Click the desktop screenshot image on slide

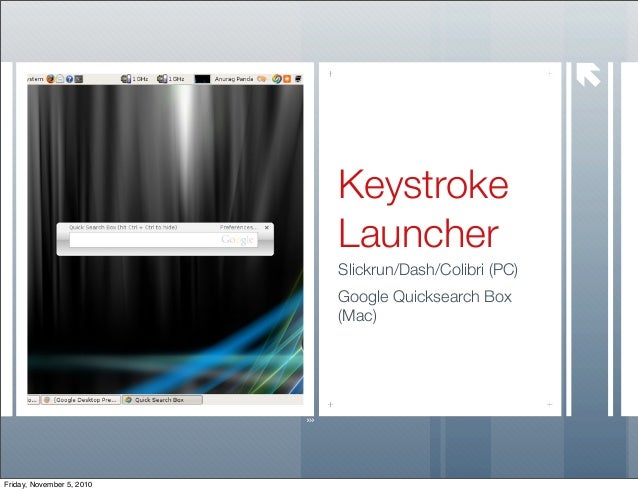[165, 239]
